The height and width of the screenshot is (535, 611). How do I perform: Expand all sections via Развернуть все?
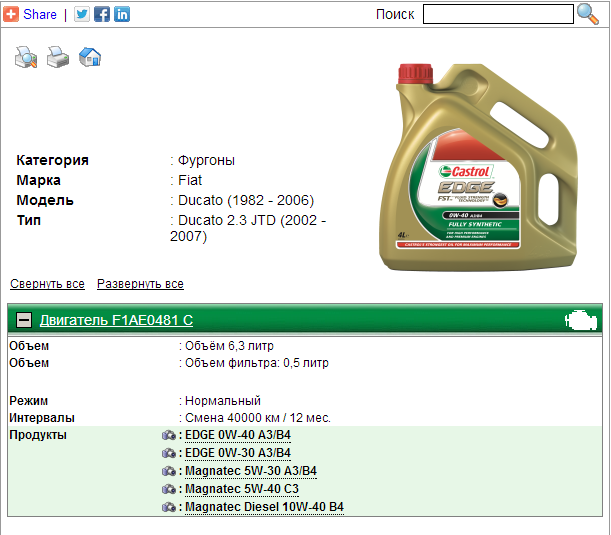pyautogui.click(x=140, y=284)
